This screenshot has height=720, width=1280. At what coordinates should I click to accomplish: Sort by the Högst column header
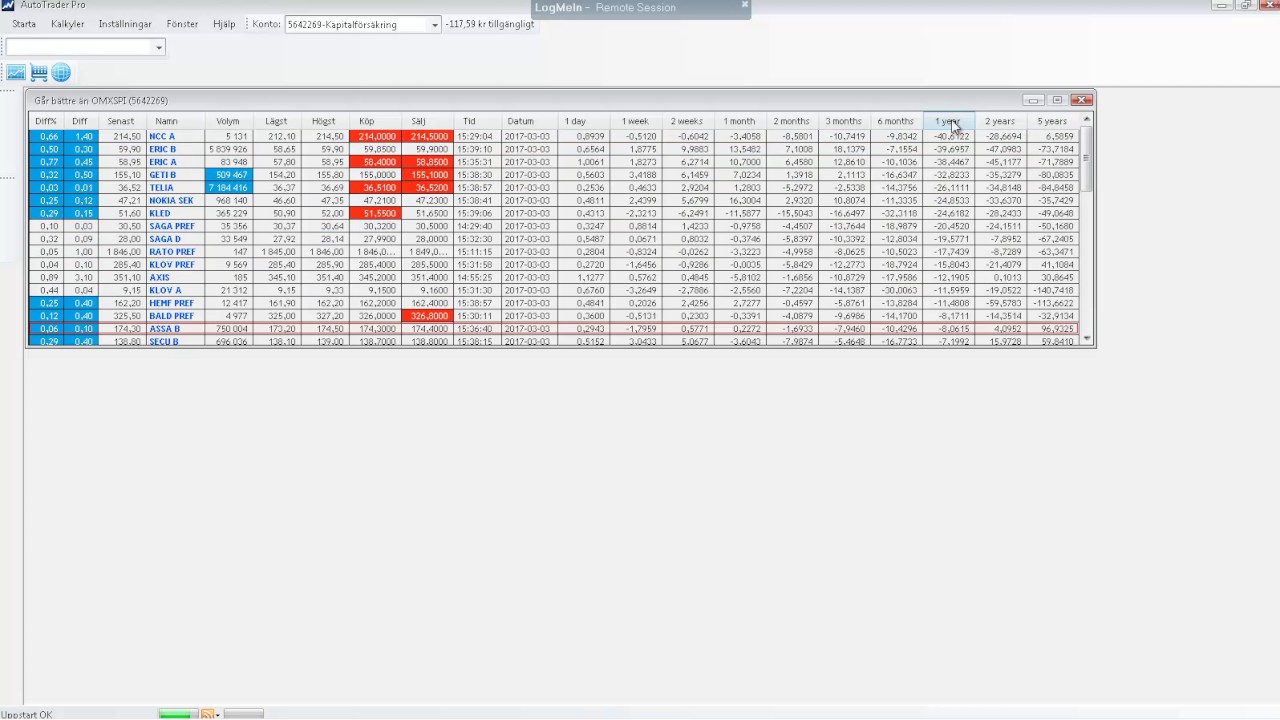(324, 121)
